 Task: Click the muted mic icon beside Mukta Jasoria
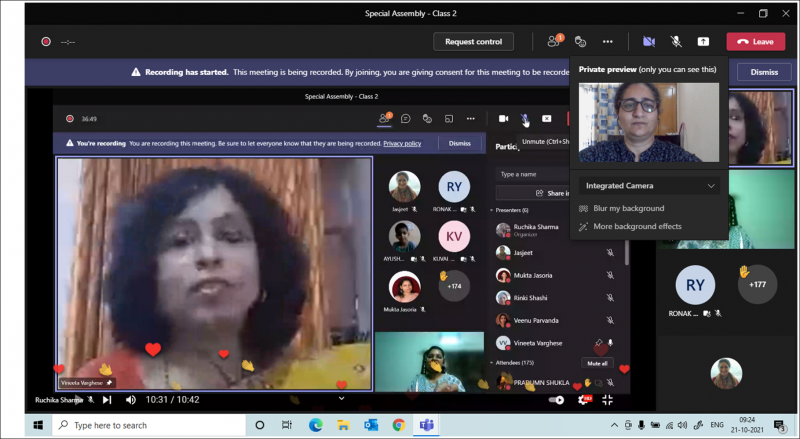tap(610, 275)
